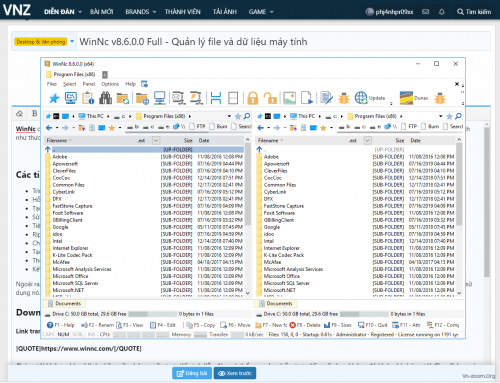Click the network computer toolbar icon

click(x=160, y=98)
